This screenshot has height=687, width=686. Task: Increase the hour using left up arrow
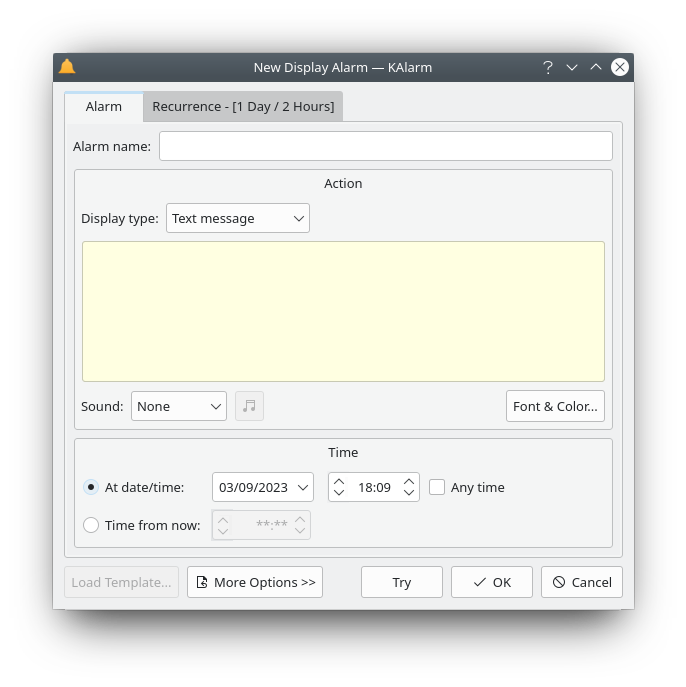tap(339, 482)
